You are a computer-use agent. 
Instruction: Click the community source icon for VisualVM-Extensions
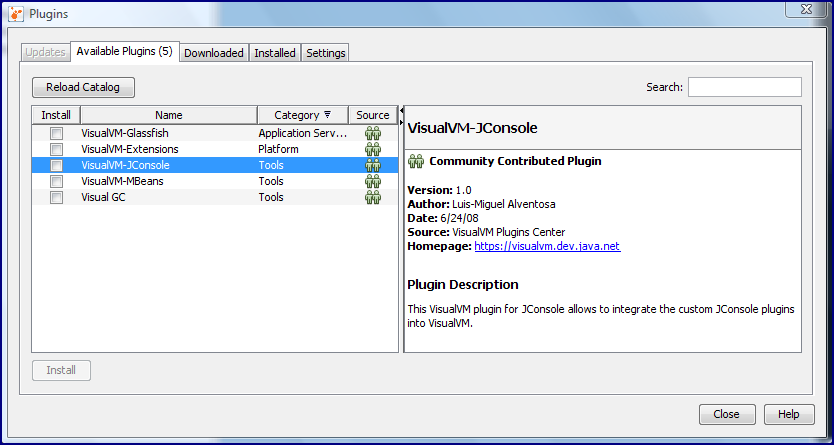pos(373,149)
